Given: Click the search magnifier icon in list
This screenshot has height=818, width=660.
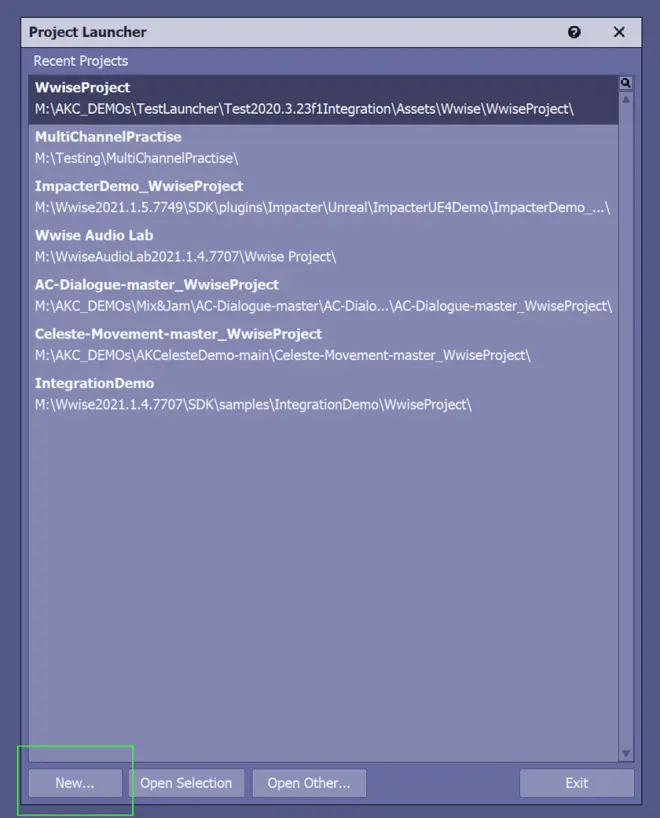Looking at the screenshot, I should (626, 83).
